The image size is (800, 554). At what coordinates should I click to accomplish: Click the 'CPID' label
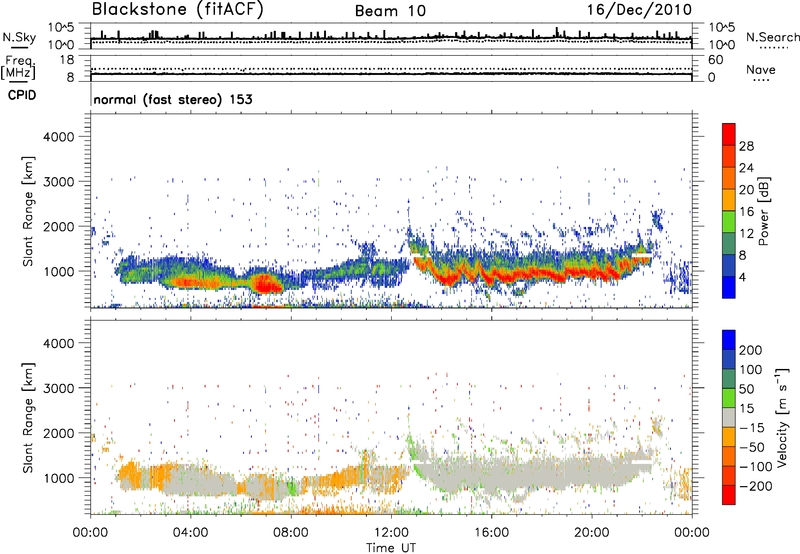tap(22, 95)
